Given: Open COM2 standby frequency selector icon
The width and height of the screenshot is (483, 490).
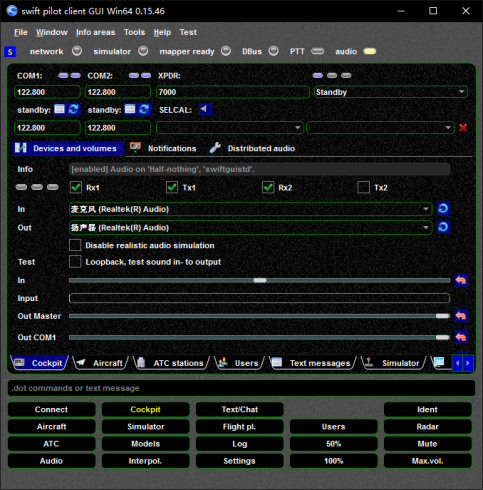Looking at the screenshot, I should click(130, 109).
